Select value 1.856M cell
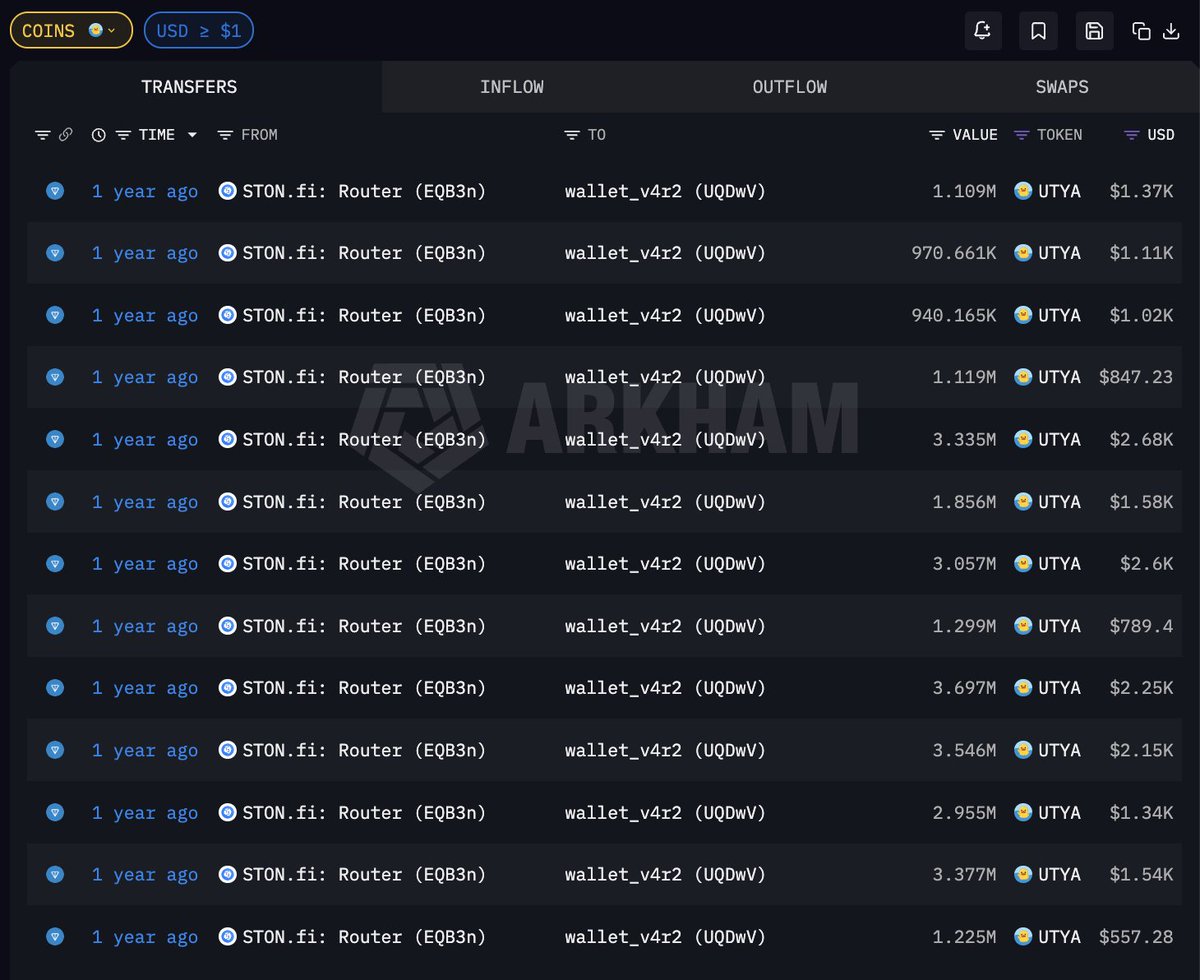The image size is (1200, 980). coord(964,501)
